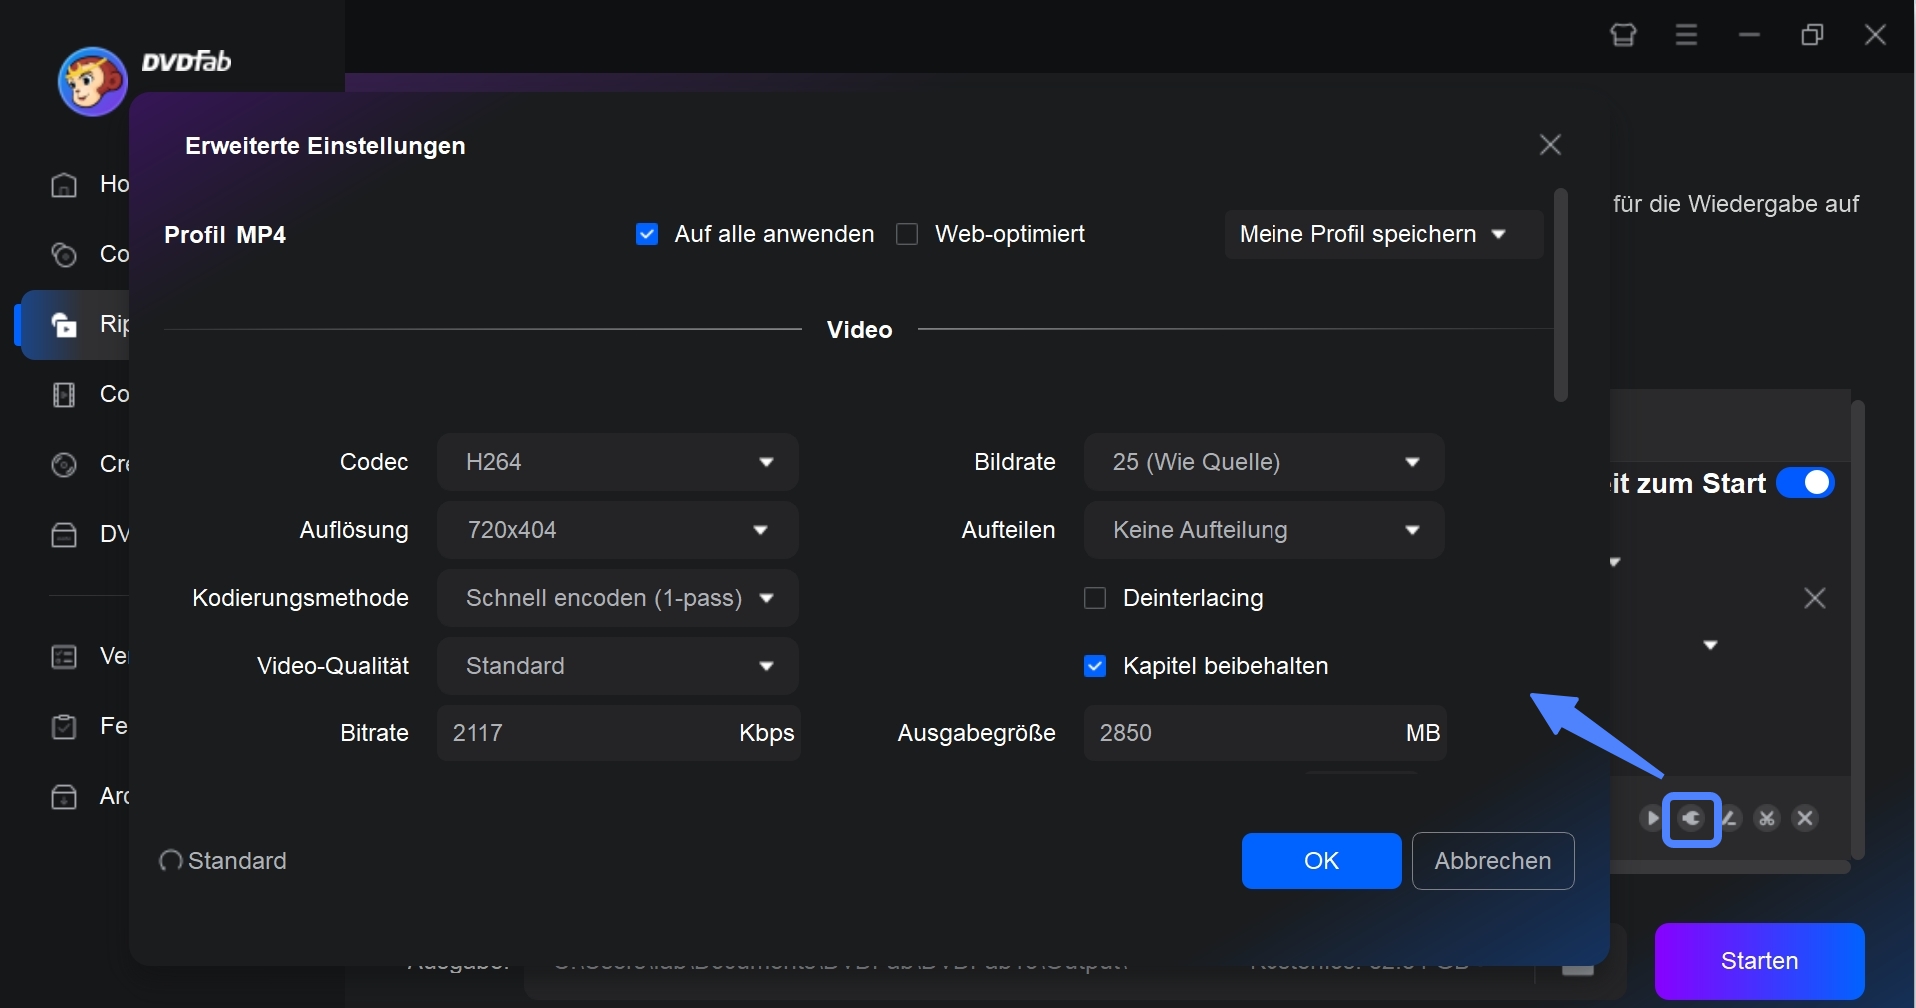Image resolution: width=1916 pixels, height=1008 pixels.
Task: Open the Aufteilen dropdown
Action: [1262, 530]
